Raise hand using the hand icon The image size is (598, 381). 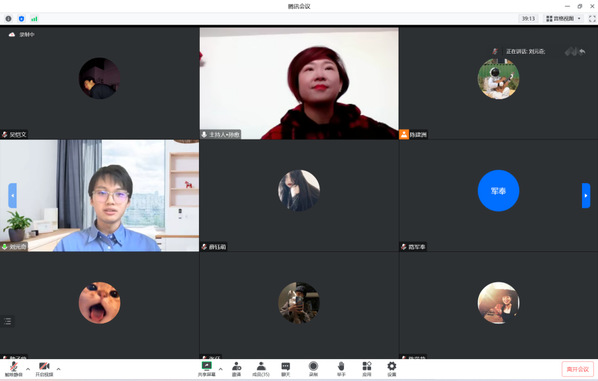click(341, 369)
